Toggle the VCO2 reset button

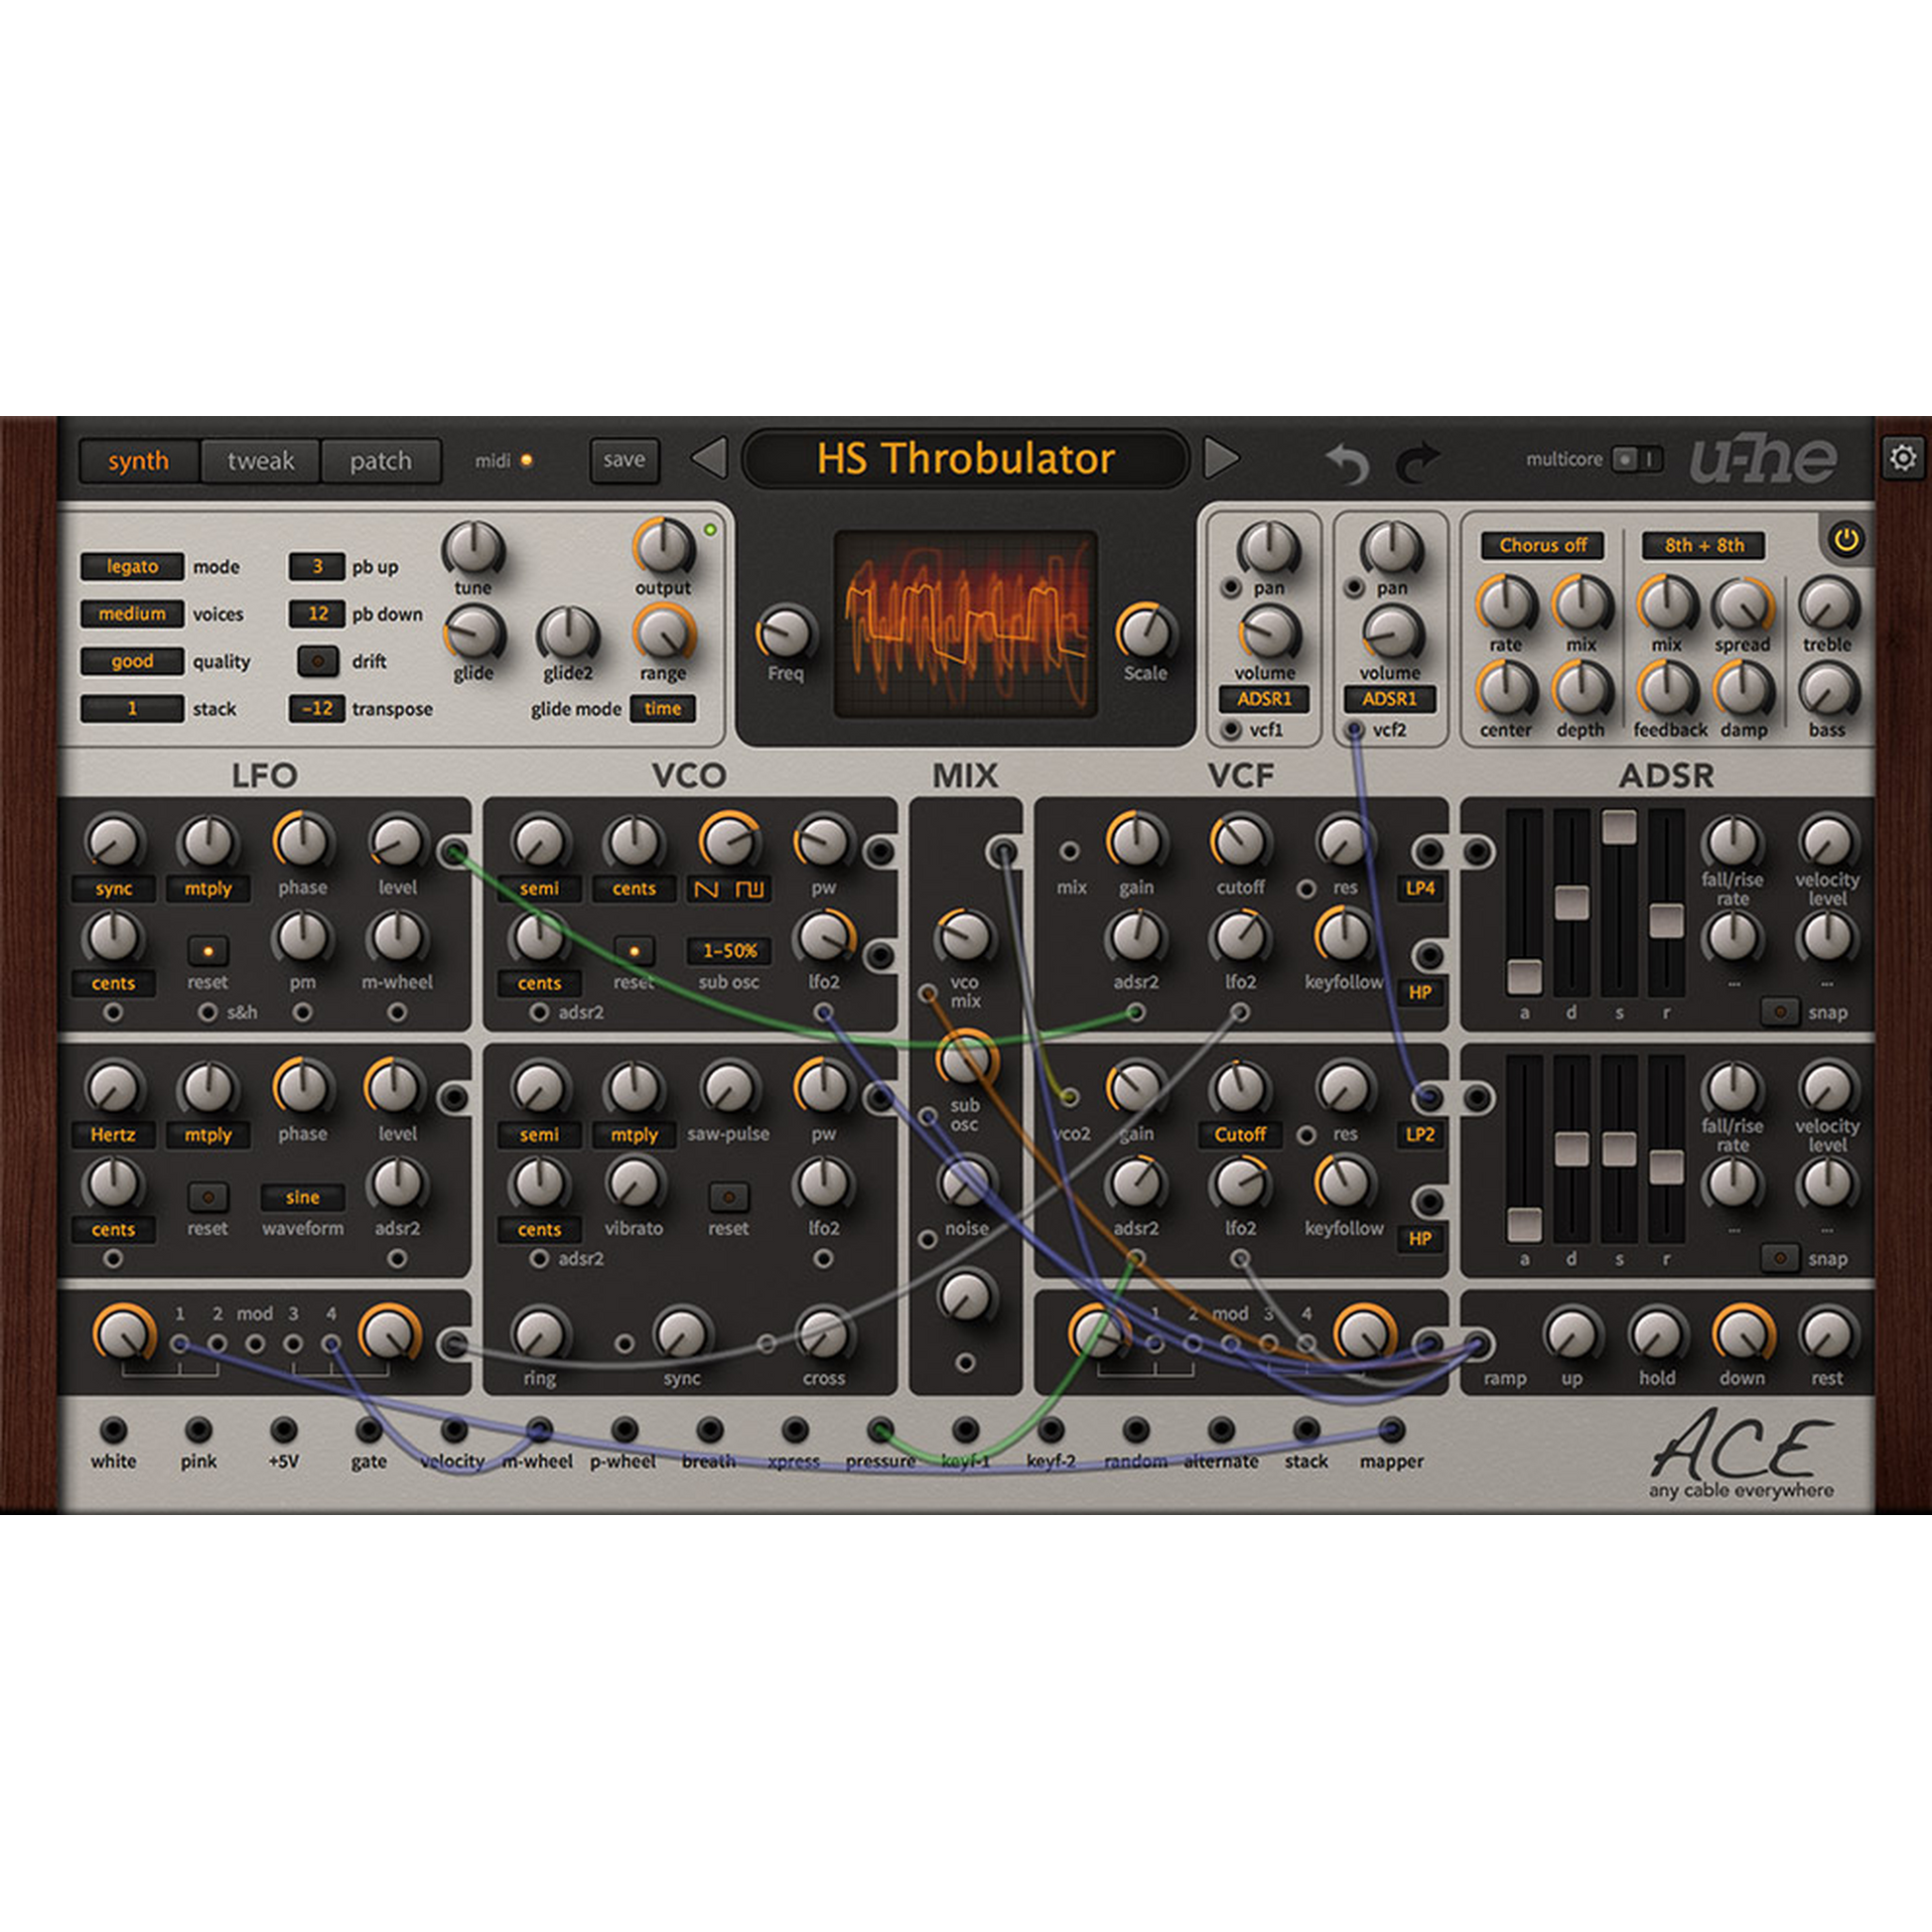(x=729, y=1197)
